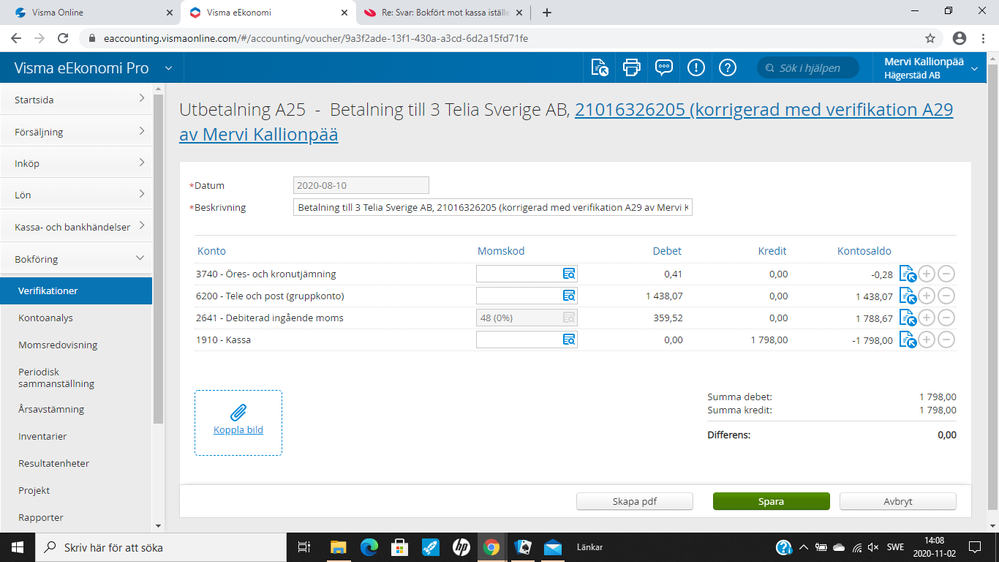Remove the 6200 row with minus icon
The height and width of the screenshot is (562, 999).
pyautogui.click(x=947, y=296)
